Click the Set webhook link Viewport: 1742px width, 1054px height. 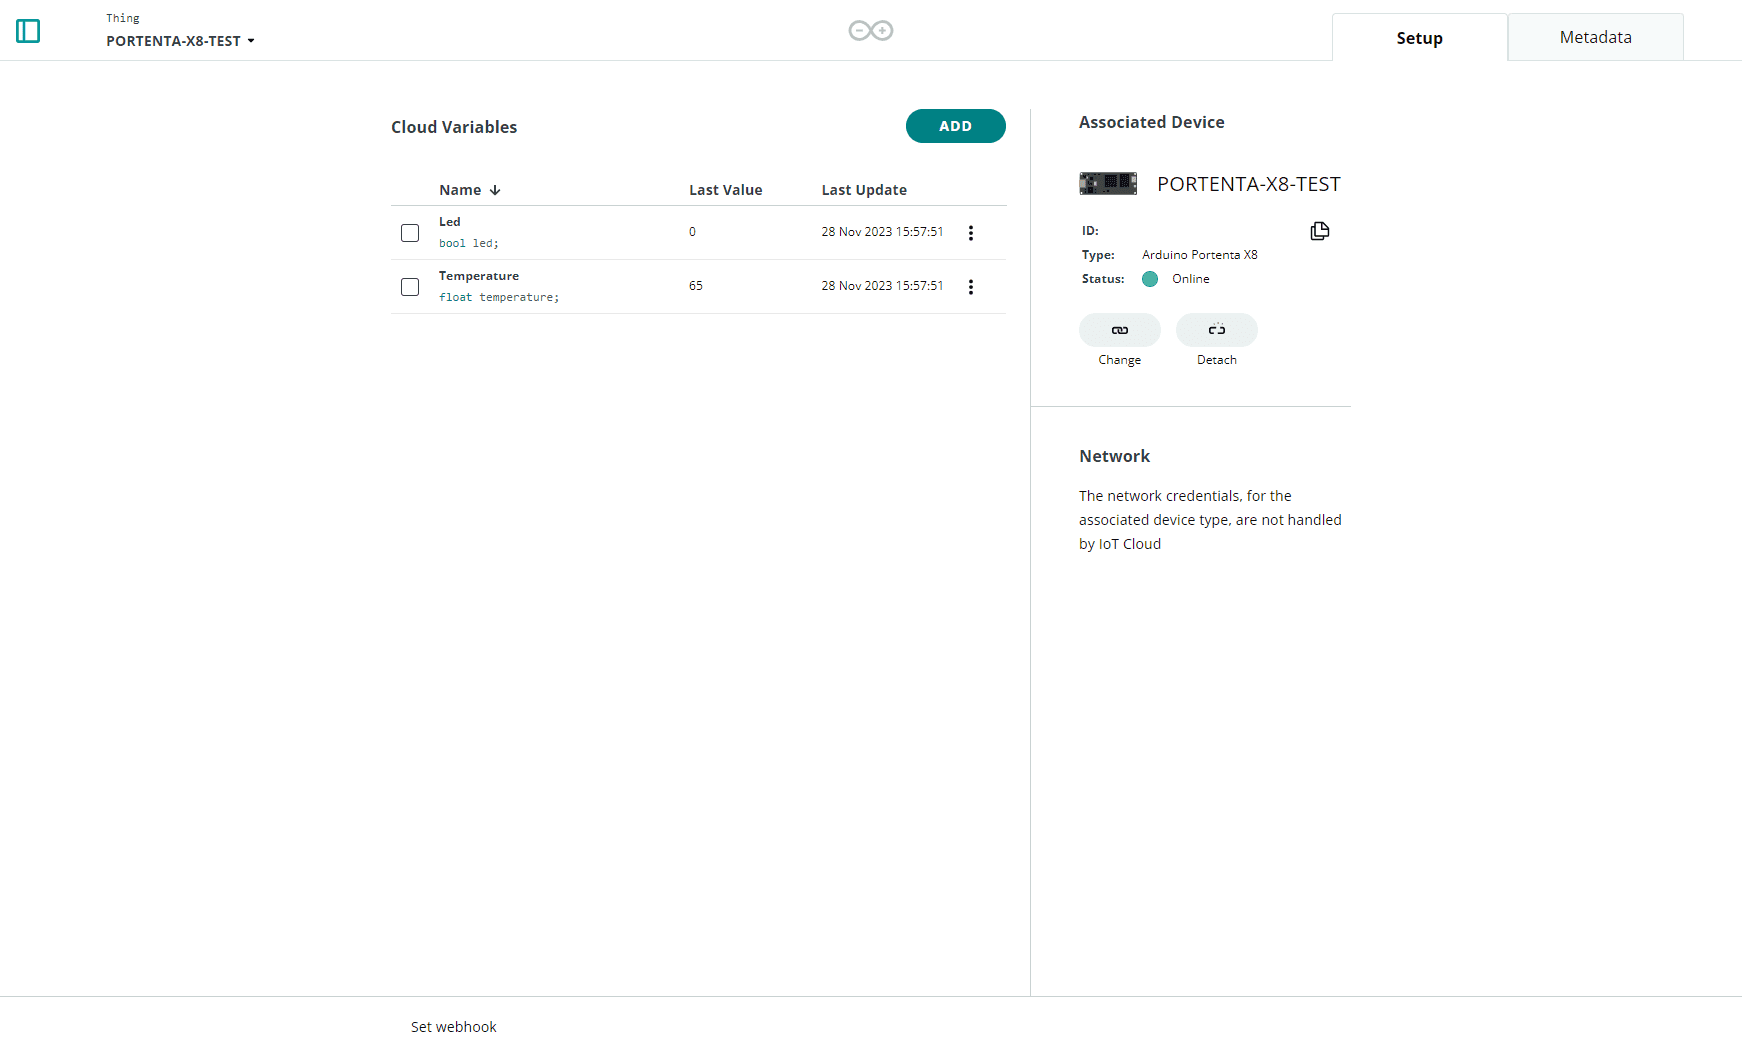[453, 1027]
